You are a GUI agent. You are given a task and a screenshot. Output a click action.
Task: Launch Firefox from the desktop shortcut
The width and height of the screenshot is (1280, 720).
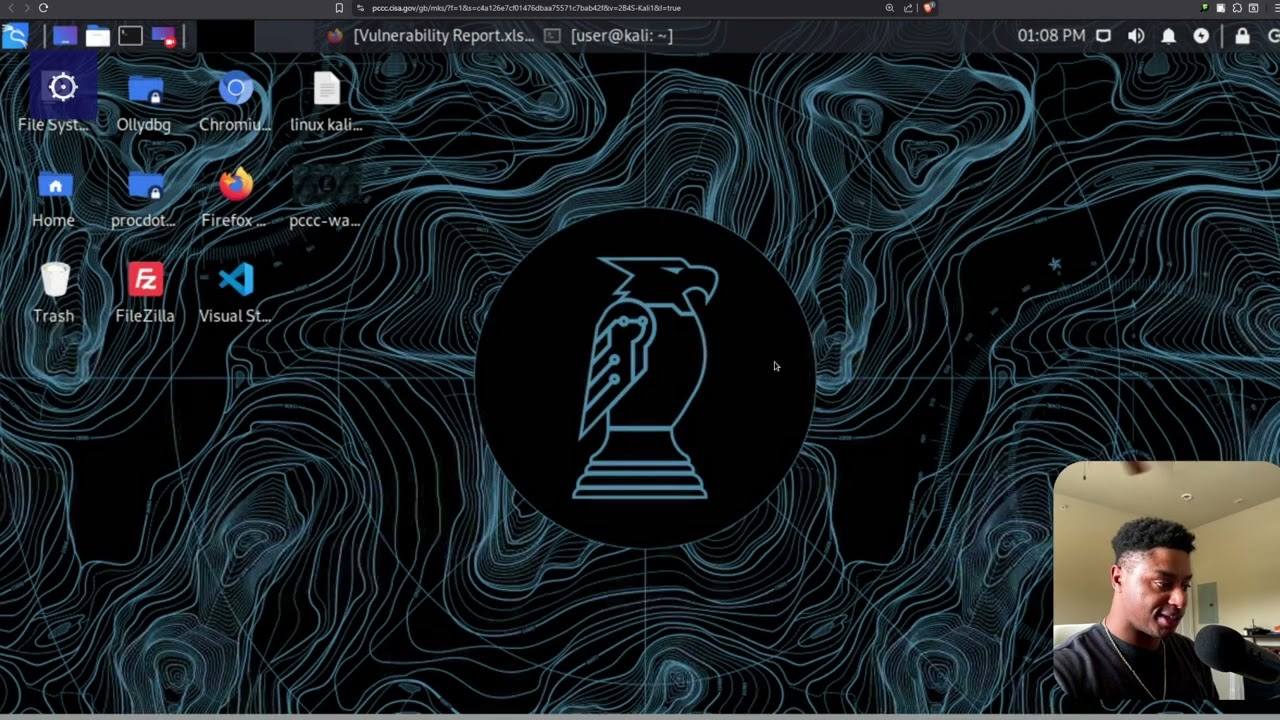pyautogui.click(x=236, y=198)
